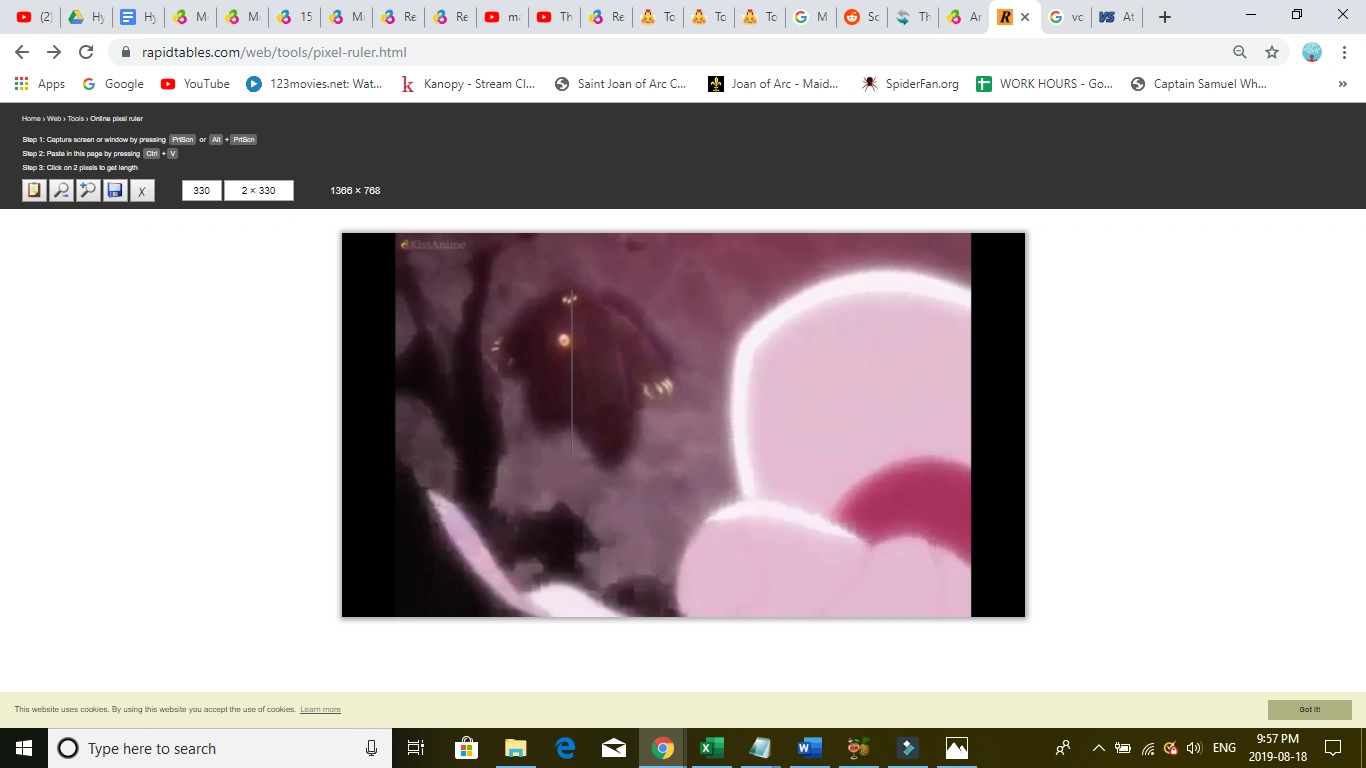
Task: Open the Google bookmark
Action: pyautogui.click(x=113, y=84)
